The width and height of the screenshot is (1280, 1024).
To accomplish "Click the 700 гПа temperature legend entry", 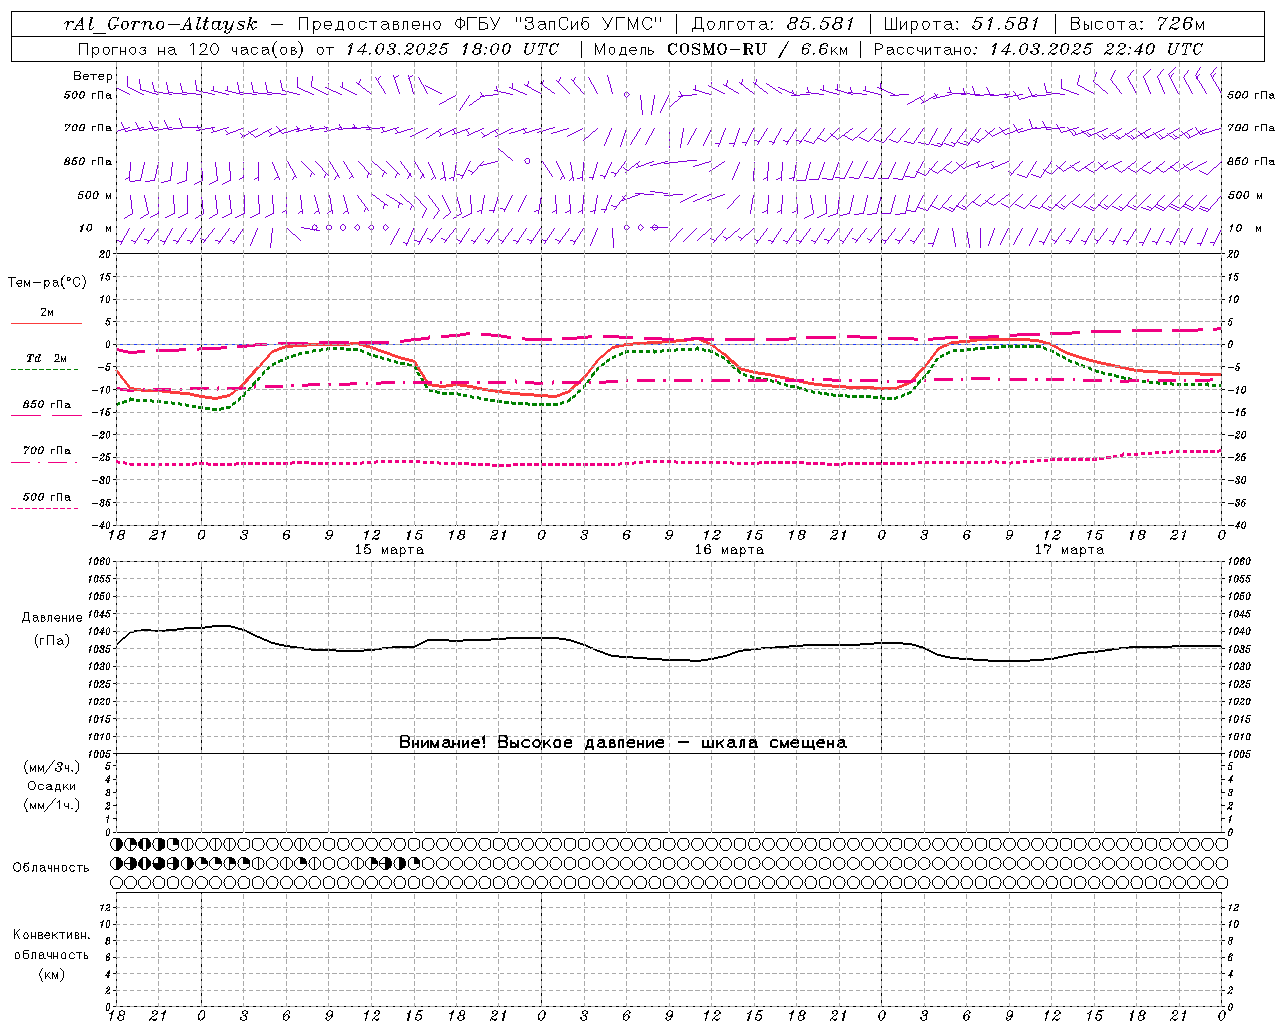I will [x=47, y=451].
